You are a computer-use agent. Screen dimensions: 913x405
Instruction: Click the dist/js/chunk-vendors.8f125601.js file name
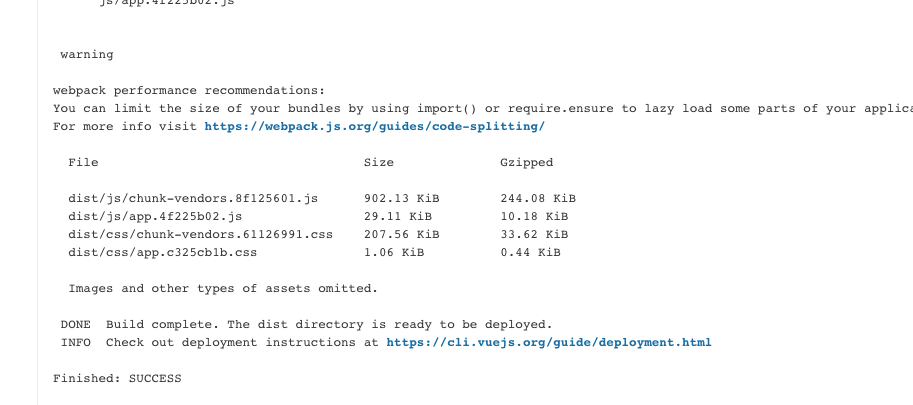[193, 199]
